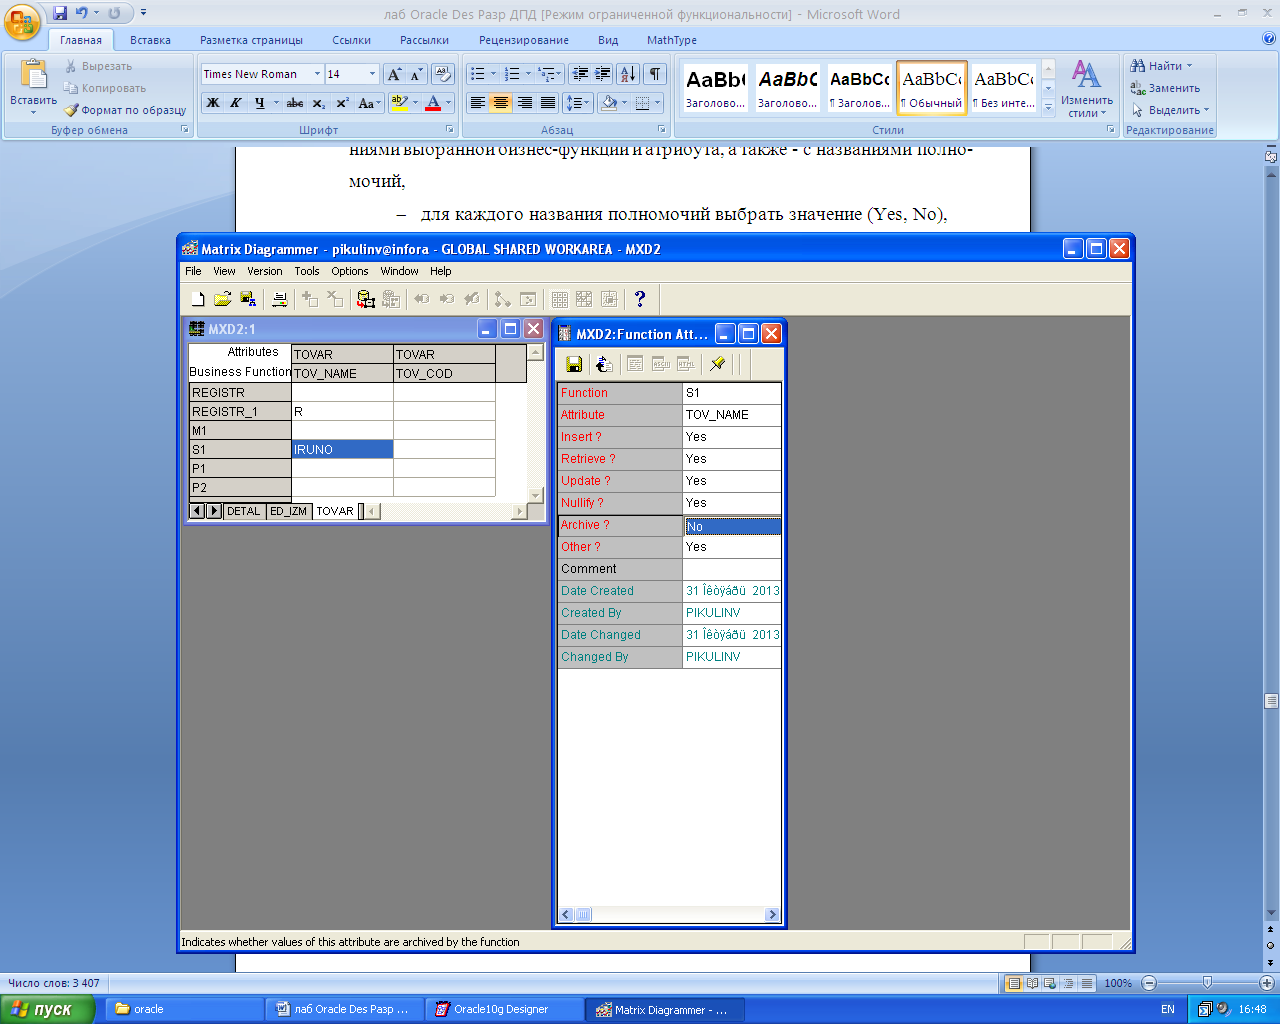Click Выделить button in Word
1280x1024 pixels.
[x=1170, y=110]
